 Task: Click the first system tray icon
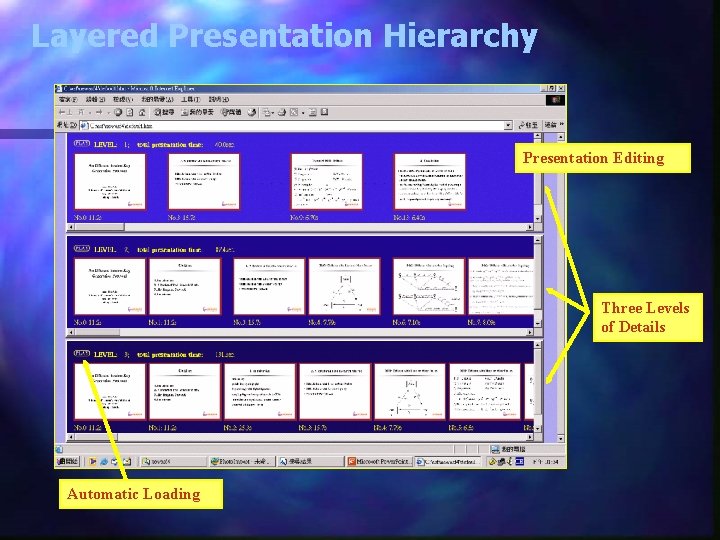click(x=492, y=461)
